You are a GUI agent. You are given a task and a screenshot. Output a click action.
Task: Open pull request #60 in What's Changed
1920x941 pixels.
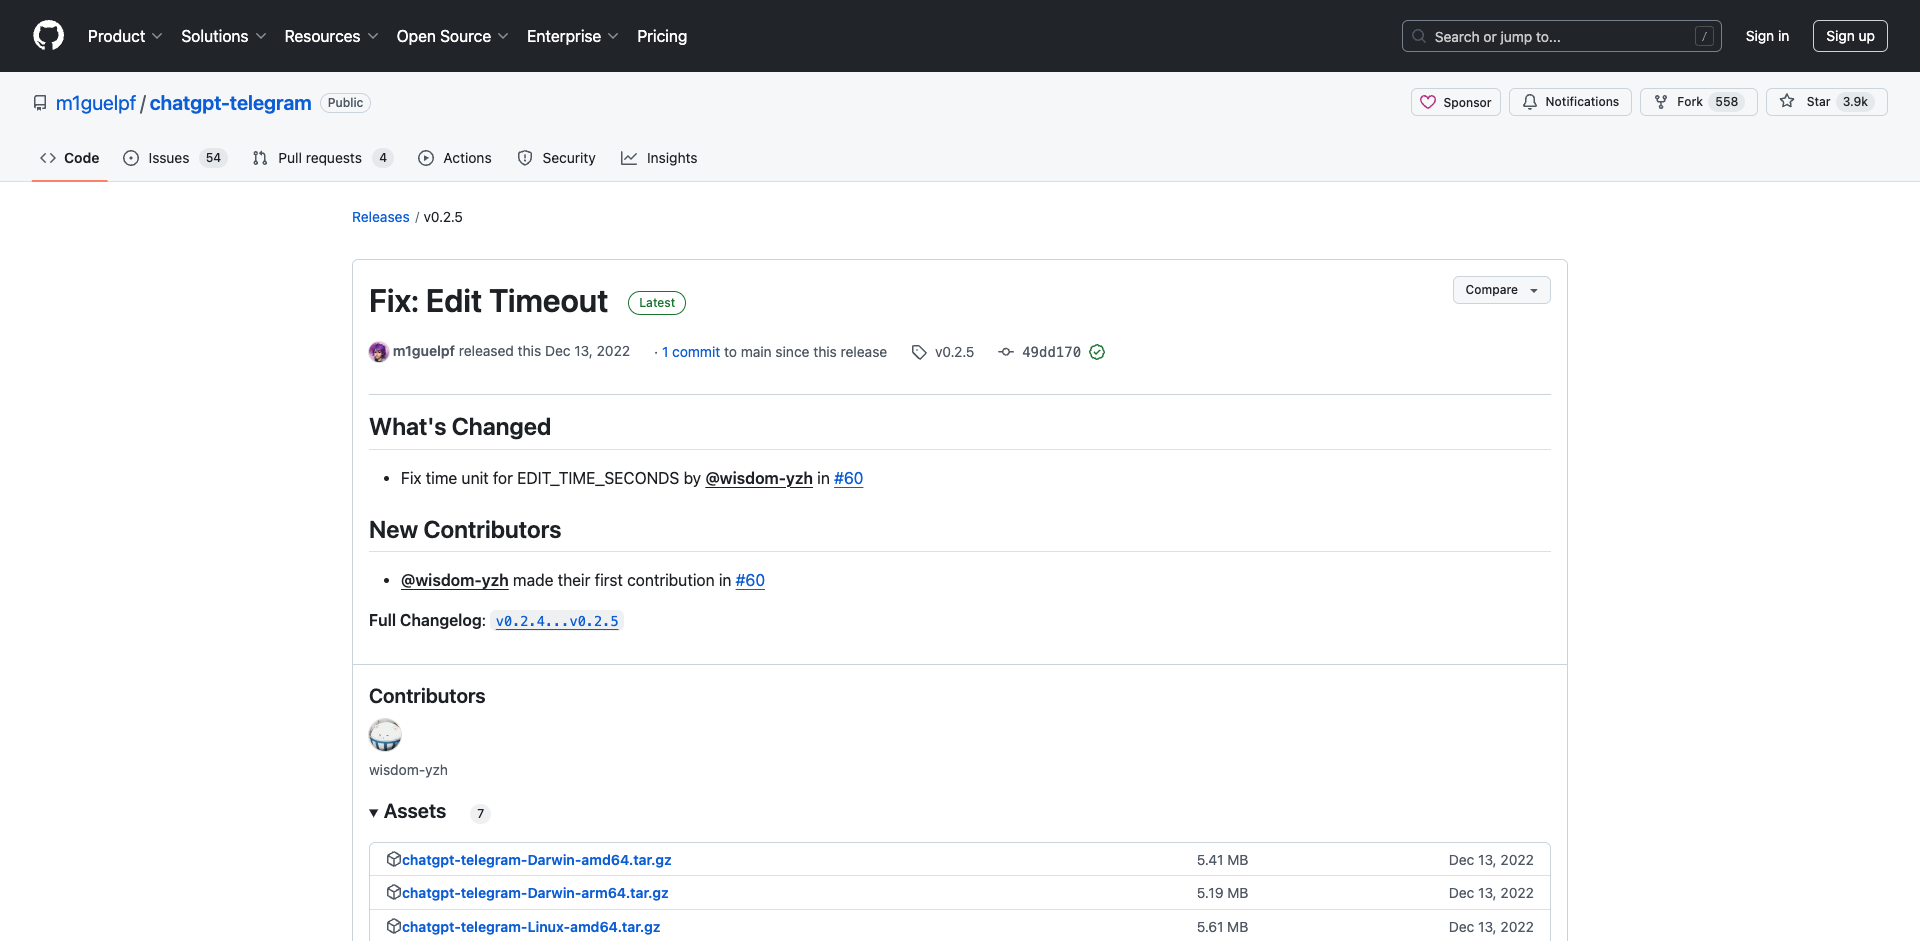[849, 478]
